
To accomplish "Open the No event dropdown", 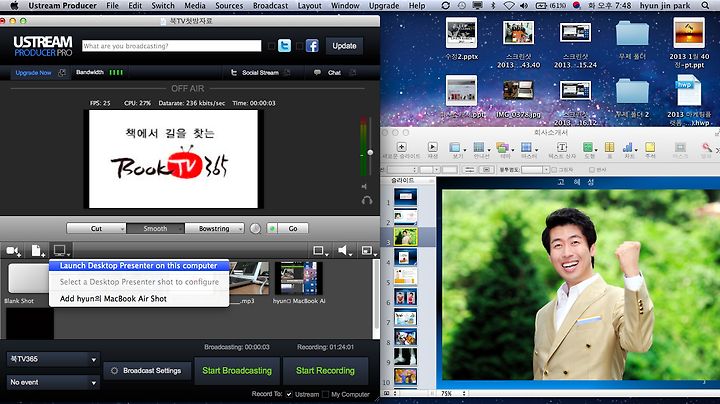I will [53, 382].
